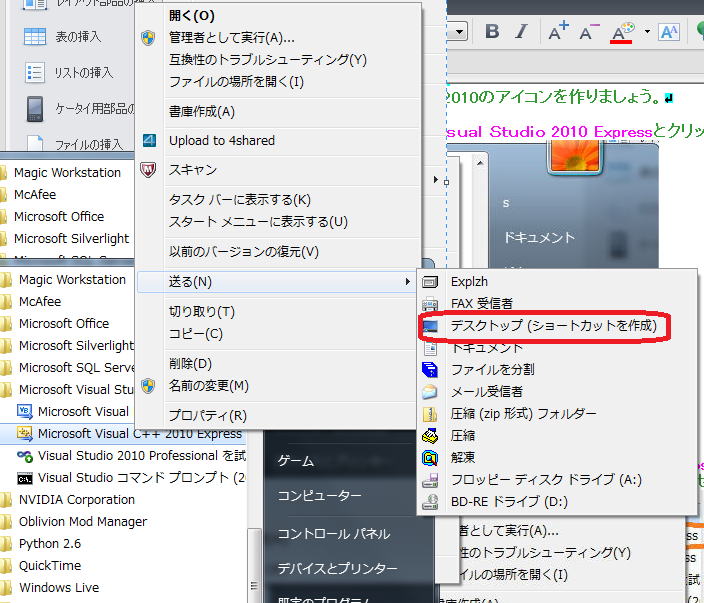
Task: Open コンピューター in the Start menu
Action: tap(320, 496)
